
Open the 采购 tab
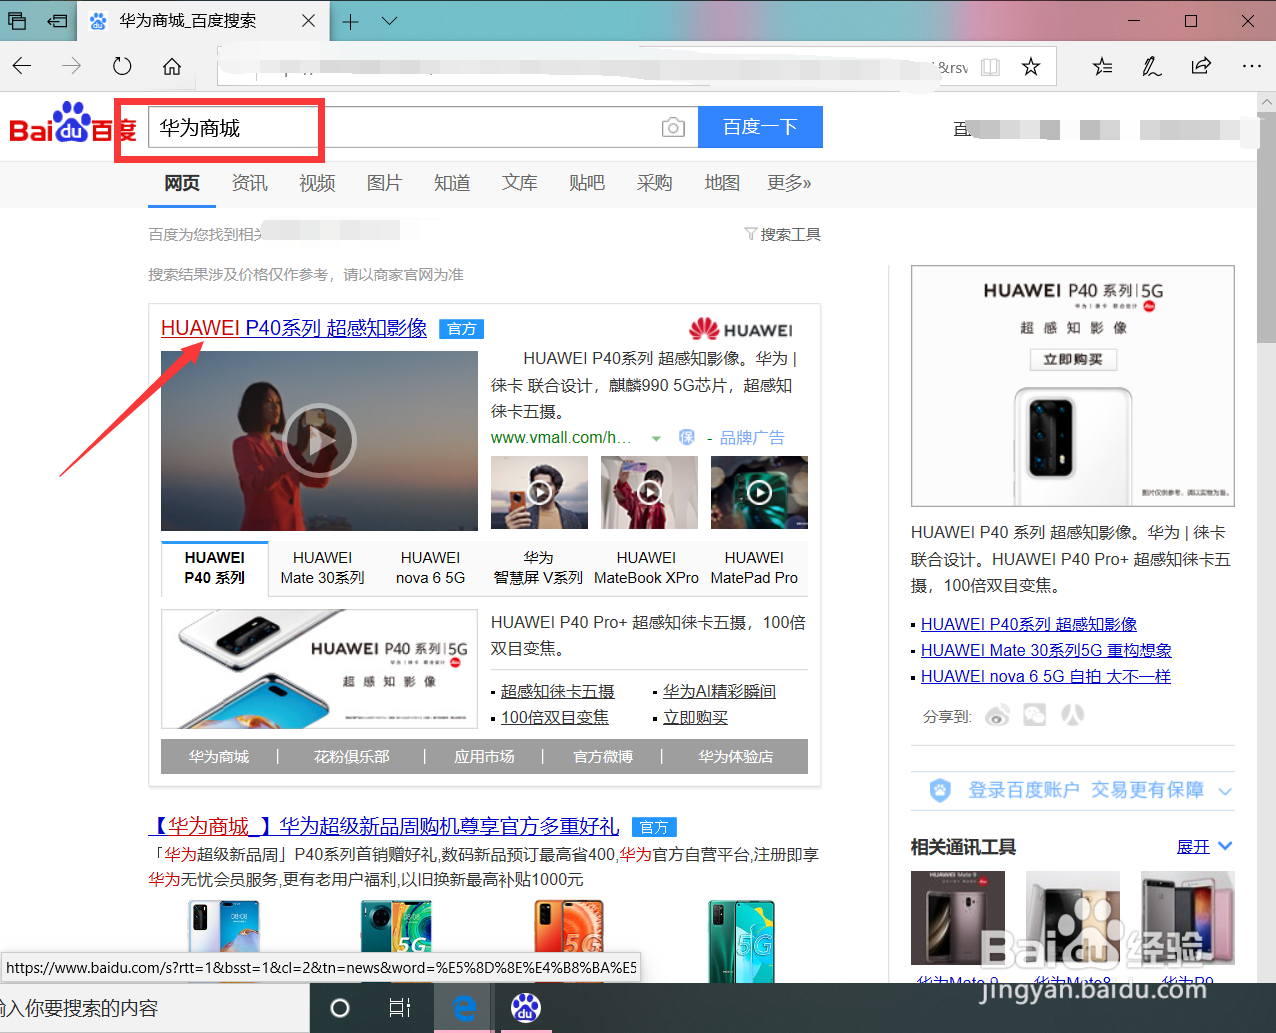(x=655, y=183)
